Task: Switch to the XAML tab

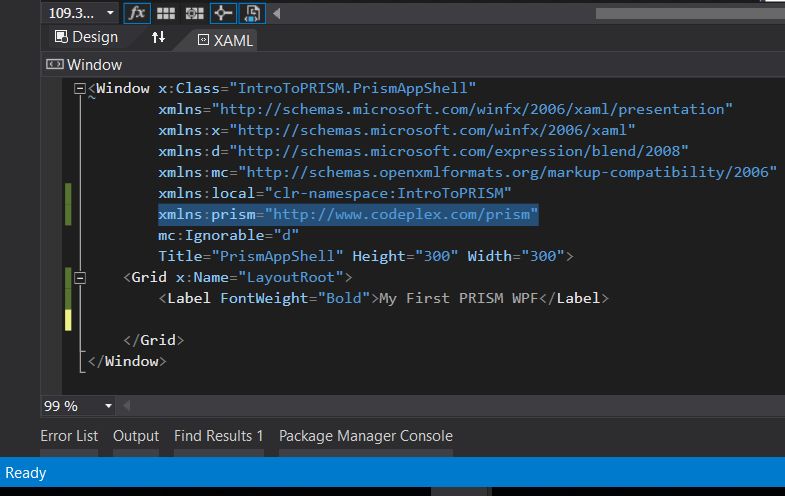Action: [225, 40]
